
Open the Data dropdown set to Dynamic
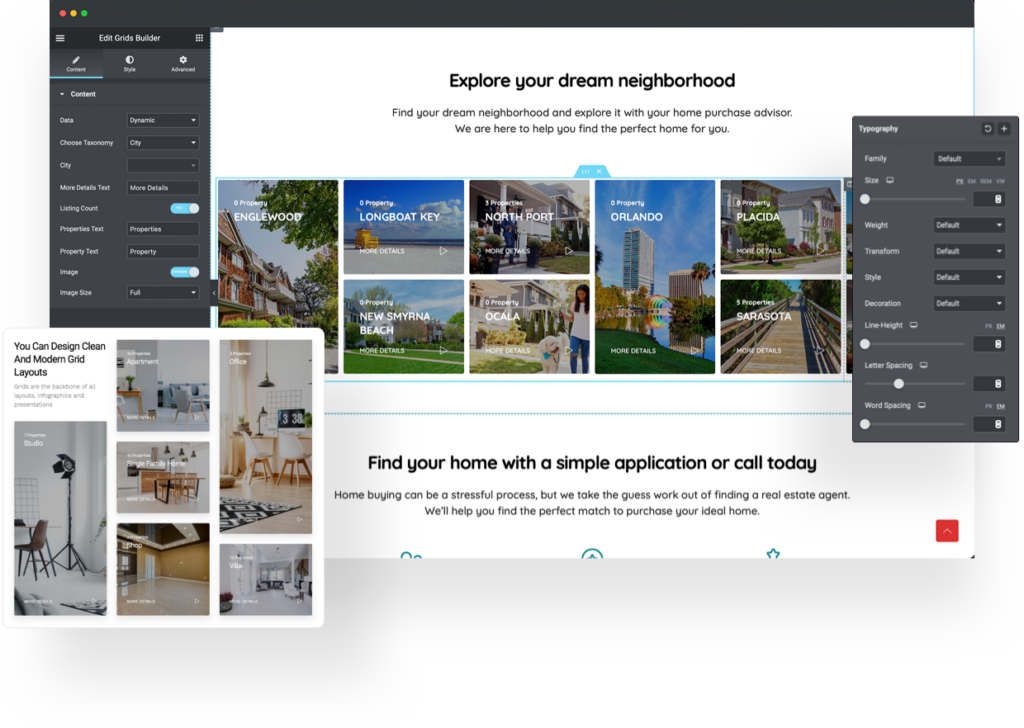click(x=163, y=121)
